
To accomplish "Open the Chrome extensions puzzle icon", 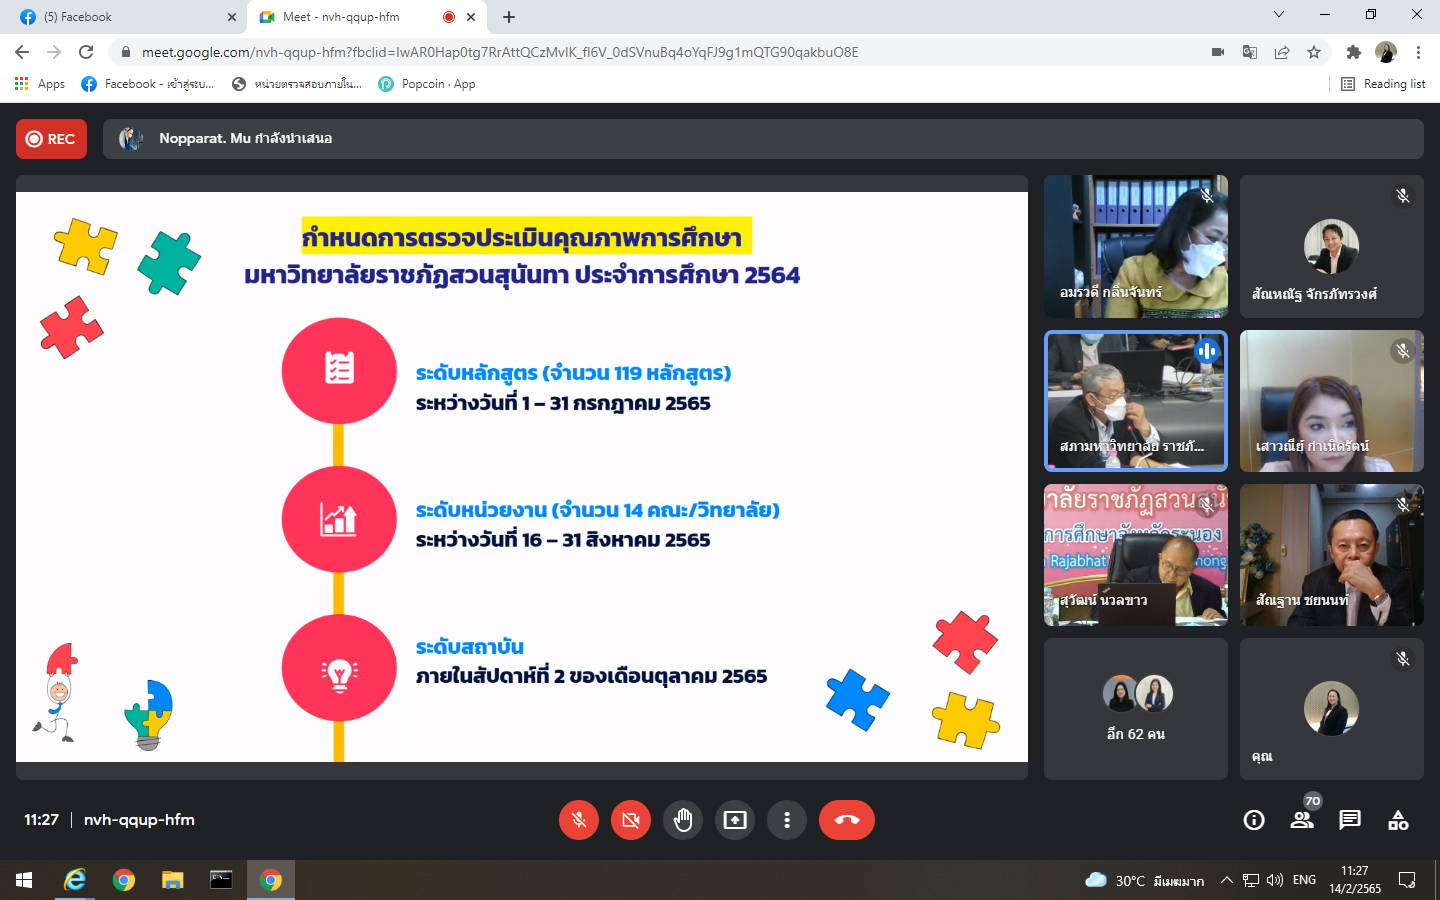I will tap(1353, 52).
